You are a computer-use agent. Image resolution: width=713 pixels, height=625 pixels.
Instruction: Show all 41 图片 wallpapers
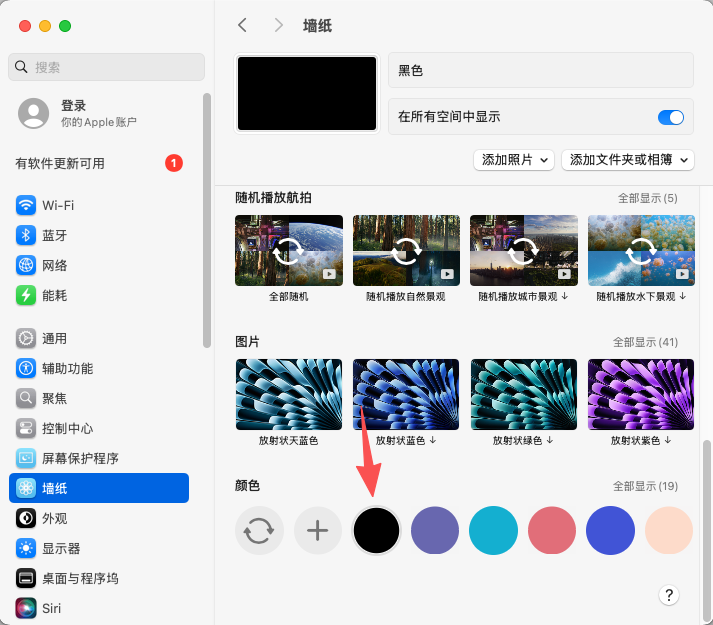[645, 342]
